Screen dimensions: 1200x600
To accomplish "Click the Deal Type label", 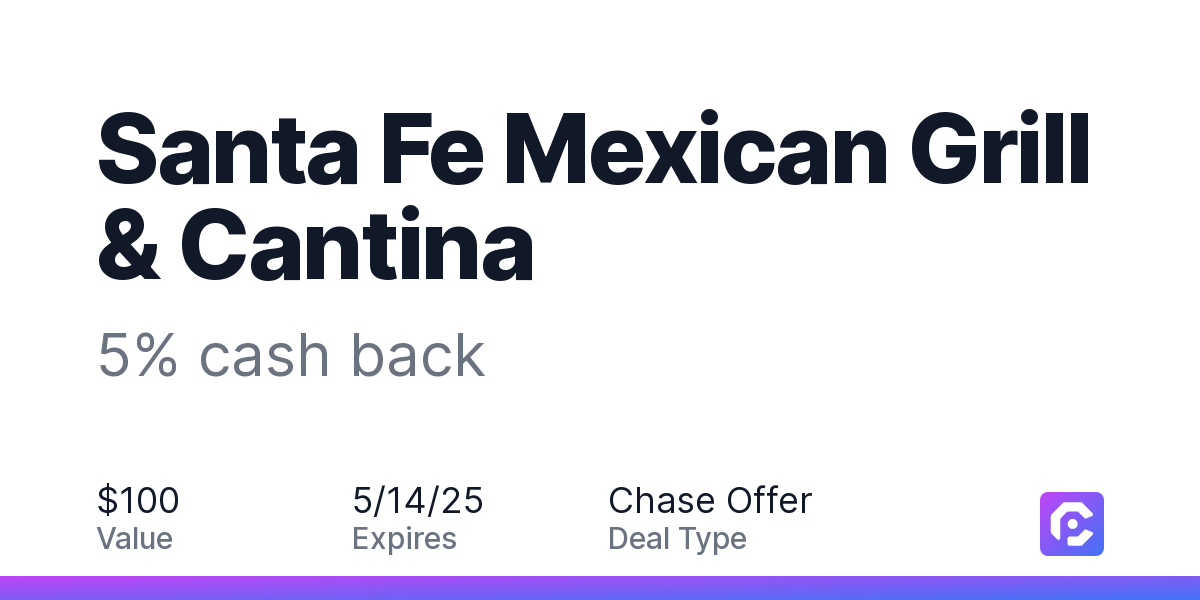I will tap(677, 539).
